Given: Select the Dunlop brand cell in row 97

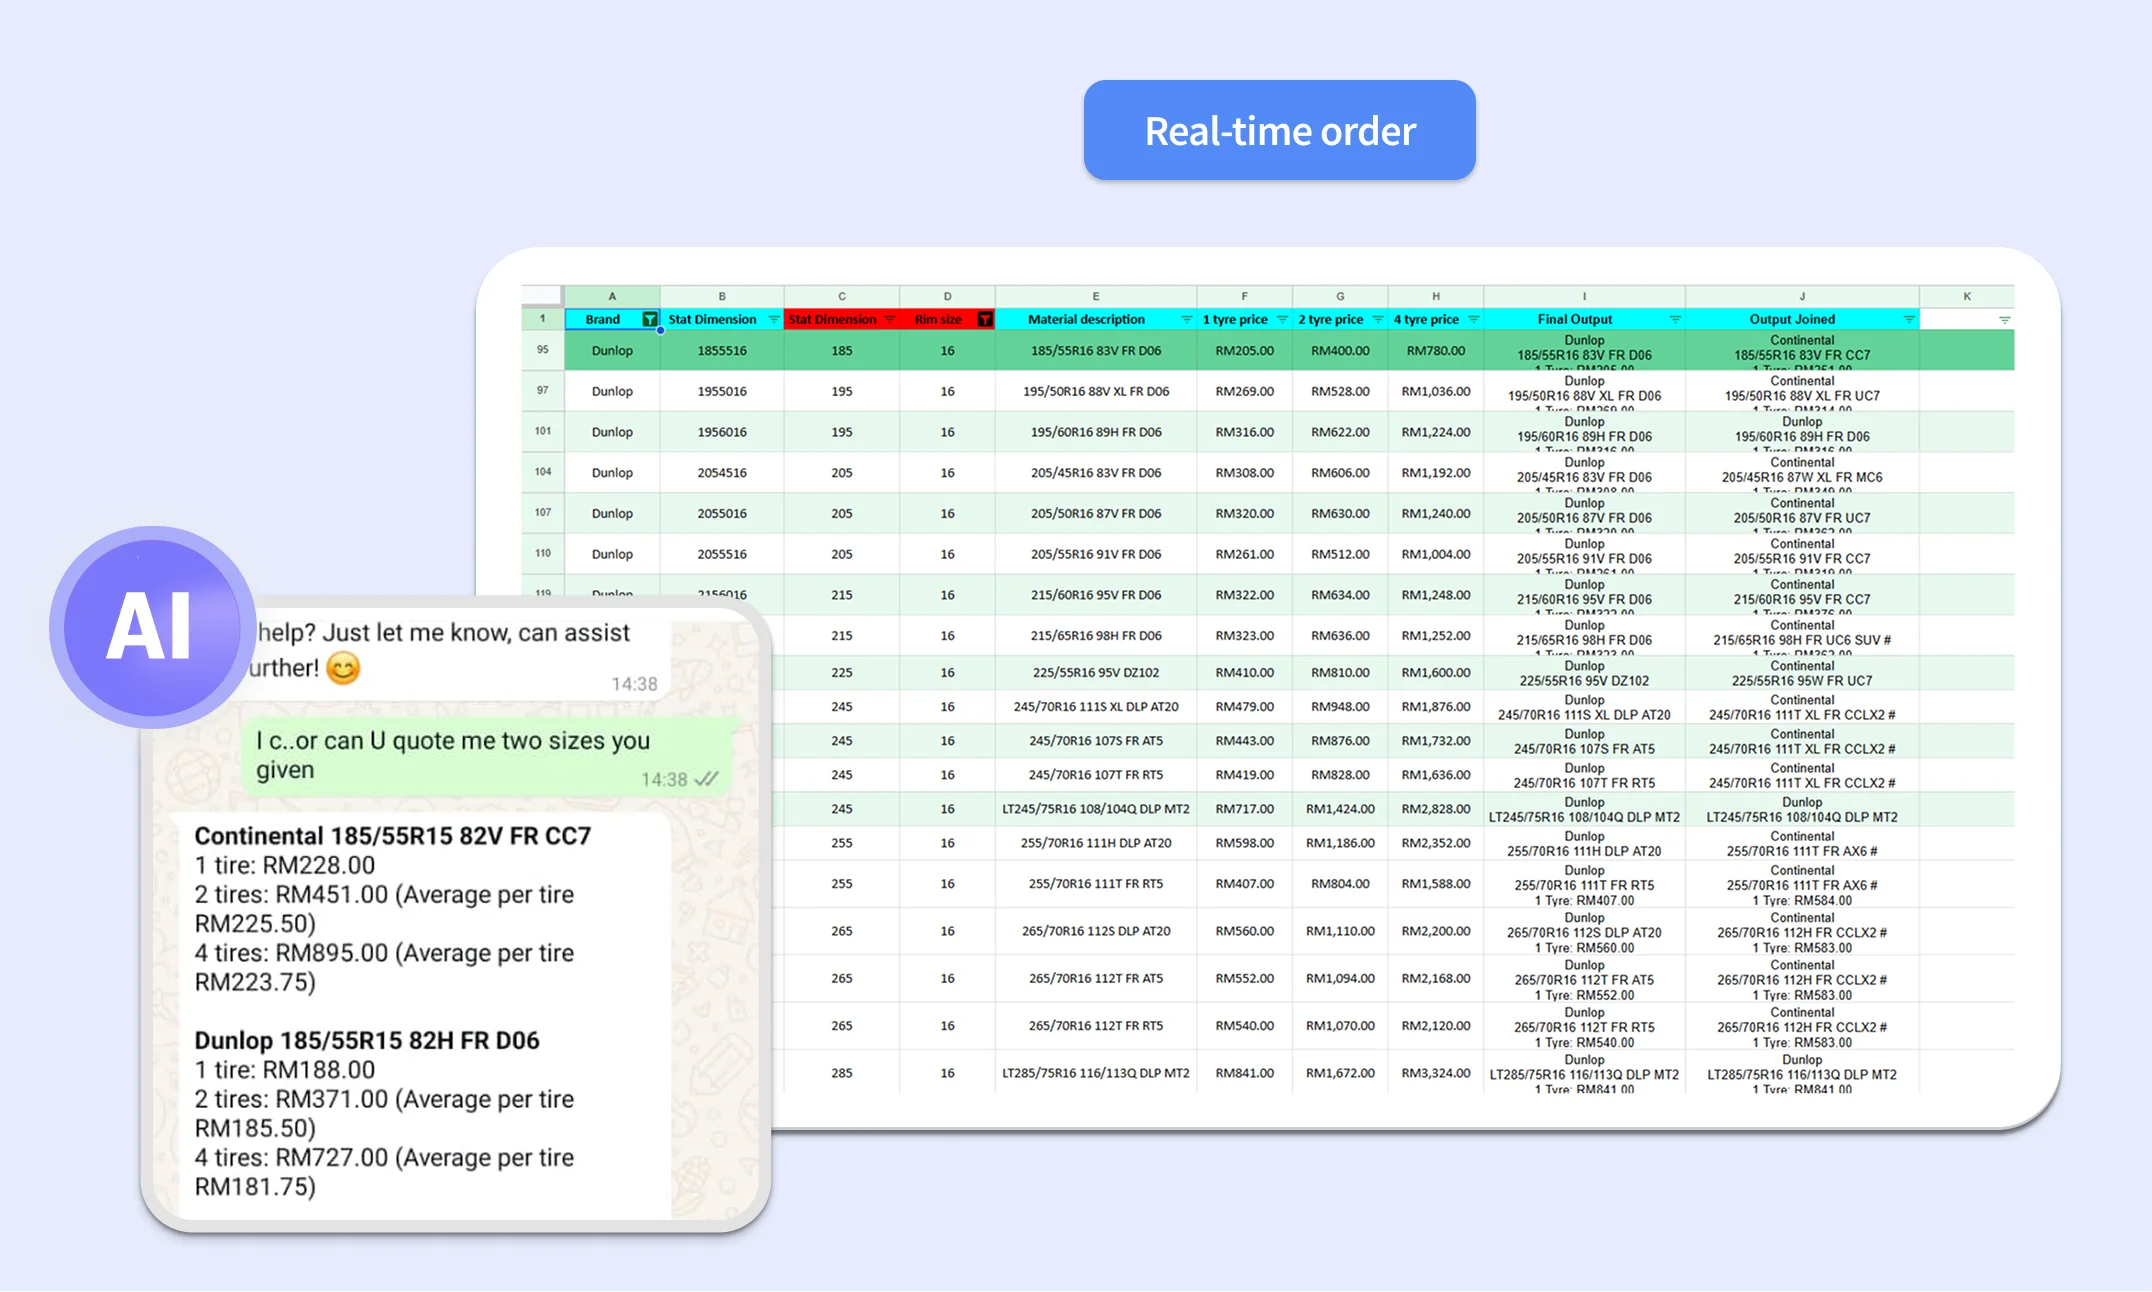Looking at the screenshot, I should click(x=612, y=391).
